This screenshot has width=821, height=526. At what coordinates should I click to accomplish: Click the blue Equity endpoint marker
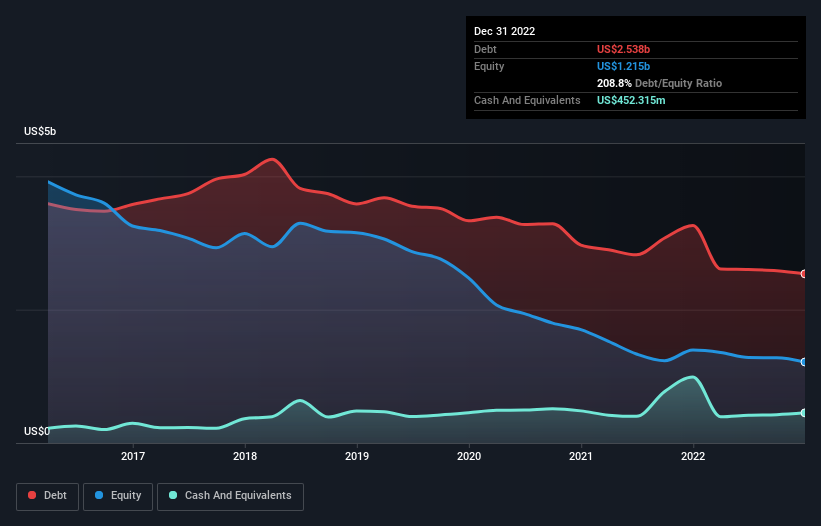pos(804,362)
